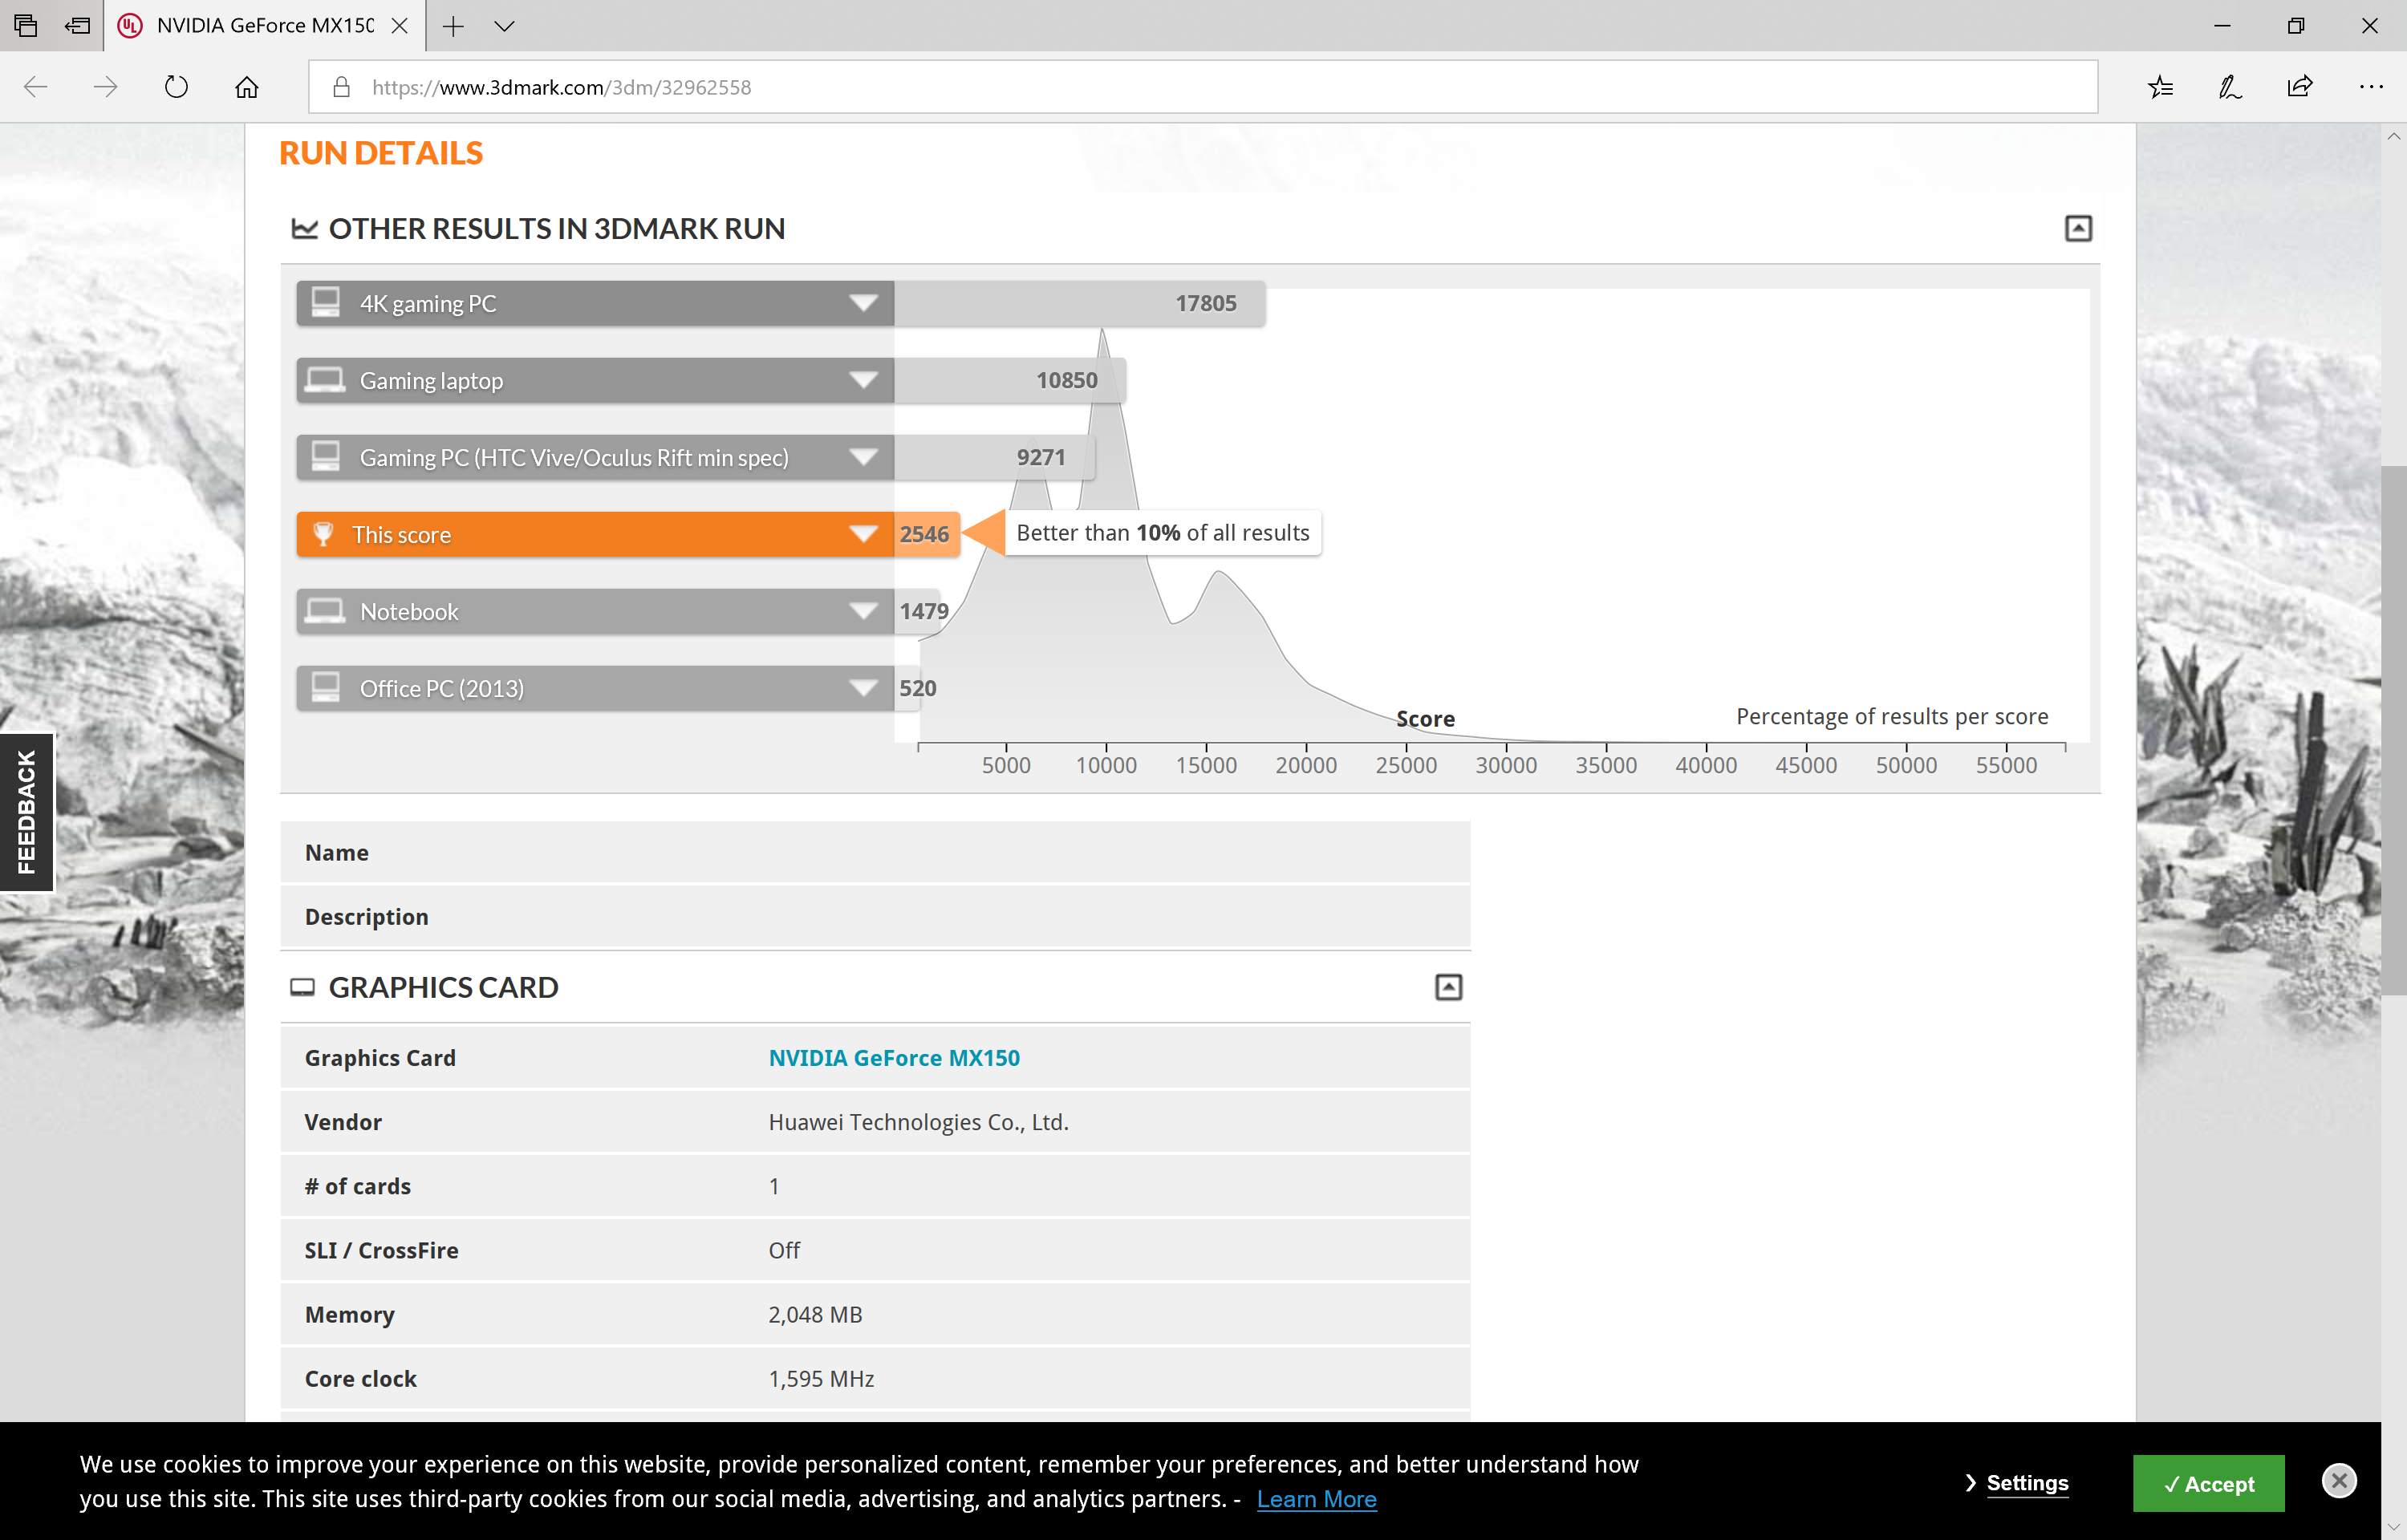2407x1540 pixels.
Task: Open the NVIDIA GeForce MX150 link
Action: click(894, 1058)
